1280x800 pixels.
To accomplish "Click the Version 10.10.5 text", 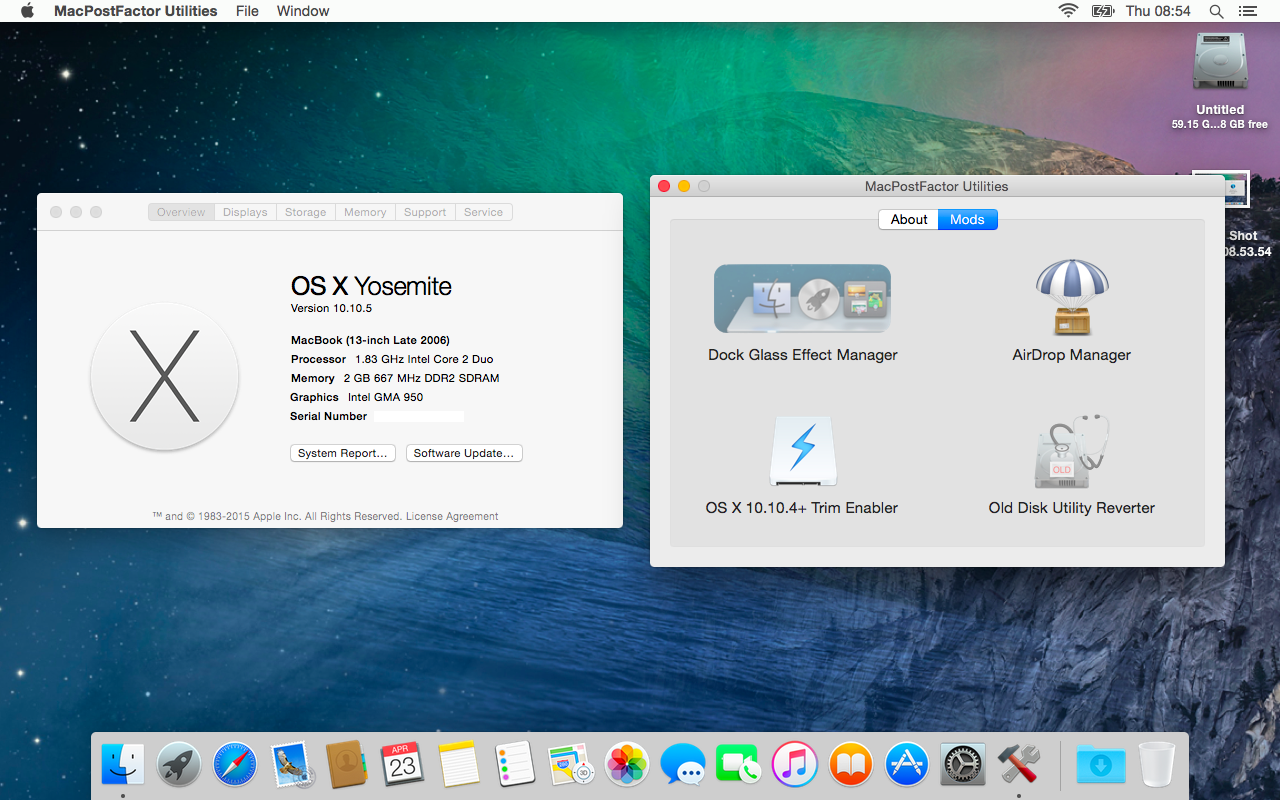I will (x=331, y=308).
